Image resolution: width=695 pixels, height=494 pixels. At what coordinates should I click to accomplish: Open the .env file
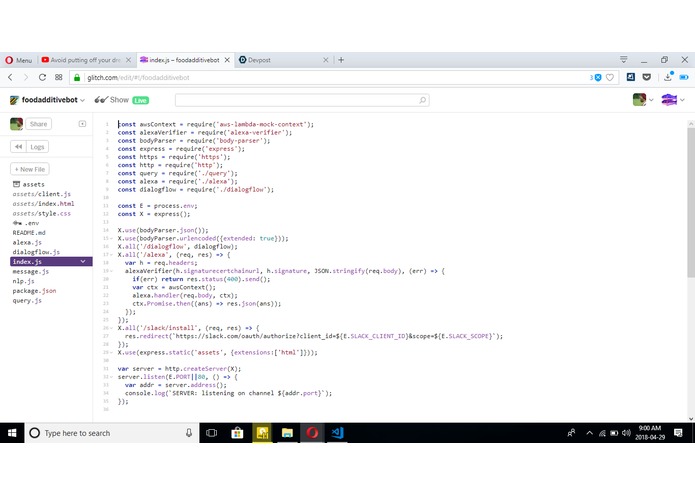click(26, 223)
